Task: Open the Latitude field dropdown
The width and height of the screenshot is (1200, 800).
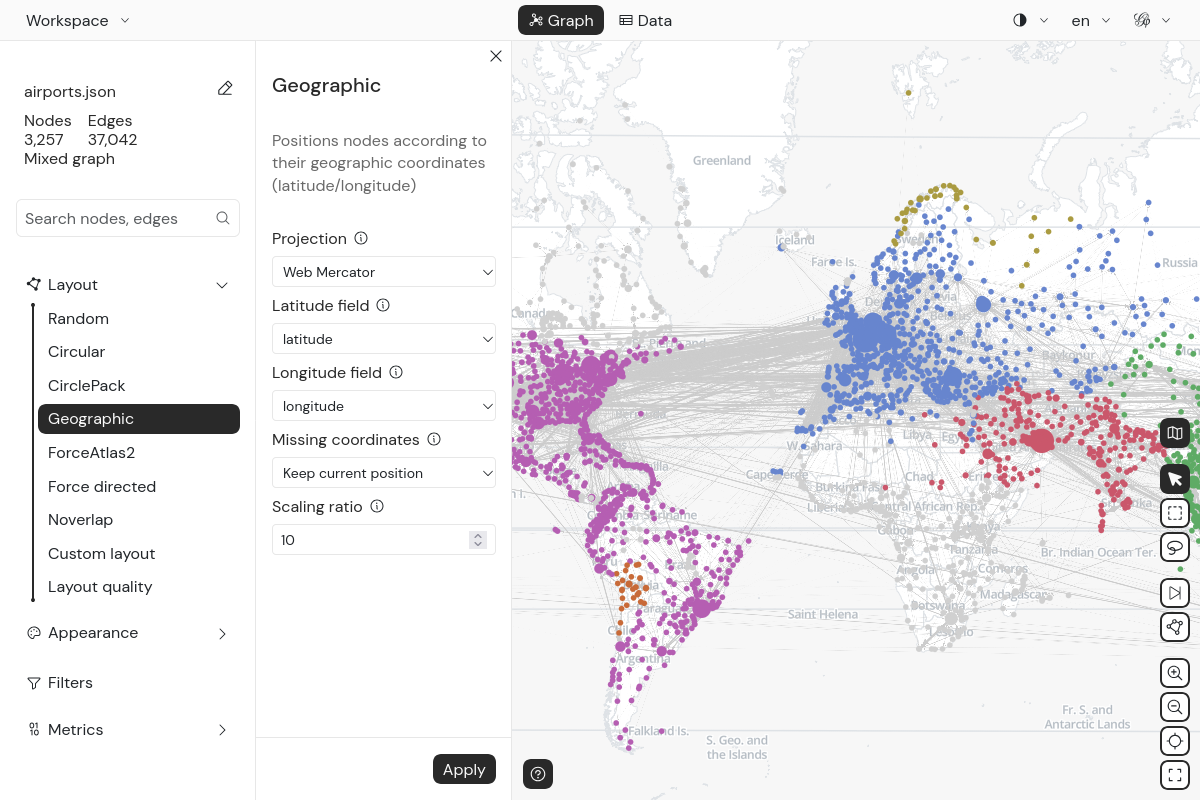Action: (x=384, y=339)
